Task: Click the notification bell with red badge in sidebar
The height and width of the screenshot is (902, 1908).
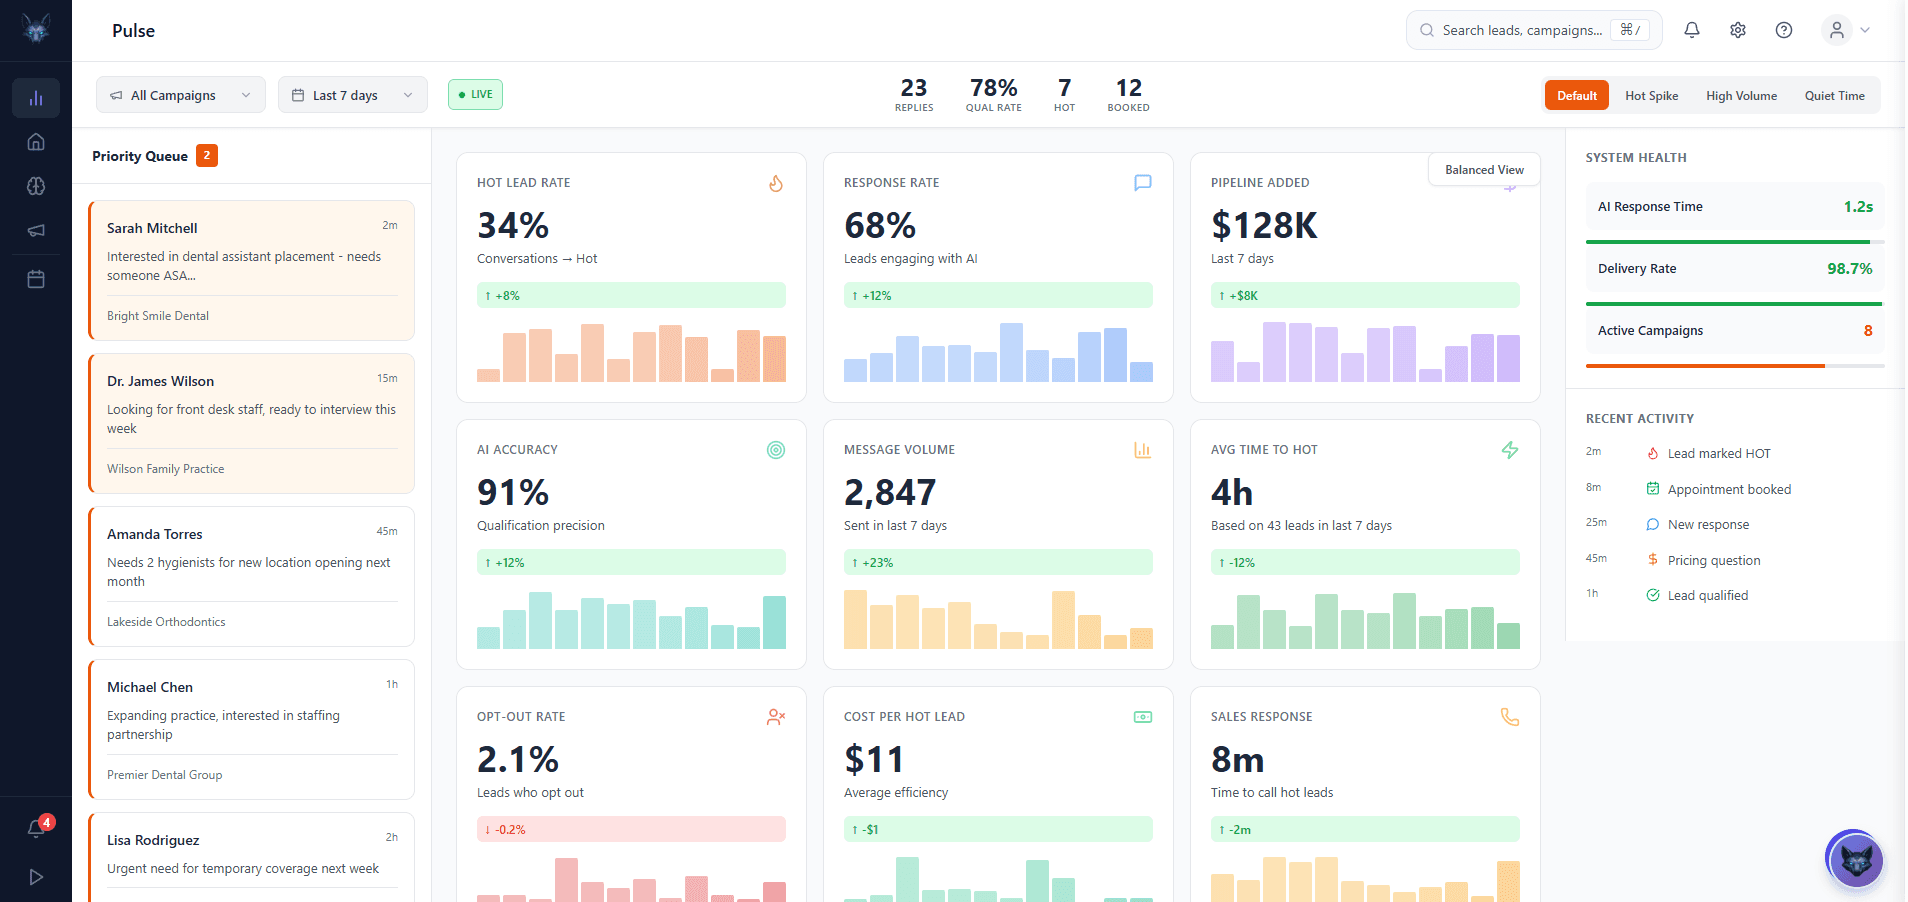Action: point(36,827)
